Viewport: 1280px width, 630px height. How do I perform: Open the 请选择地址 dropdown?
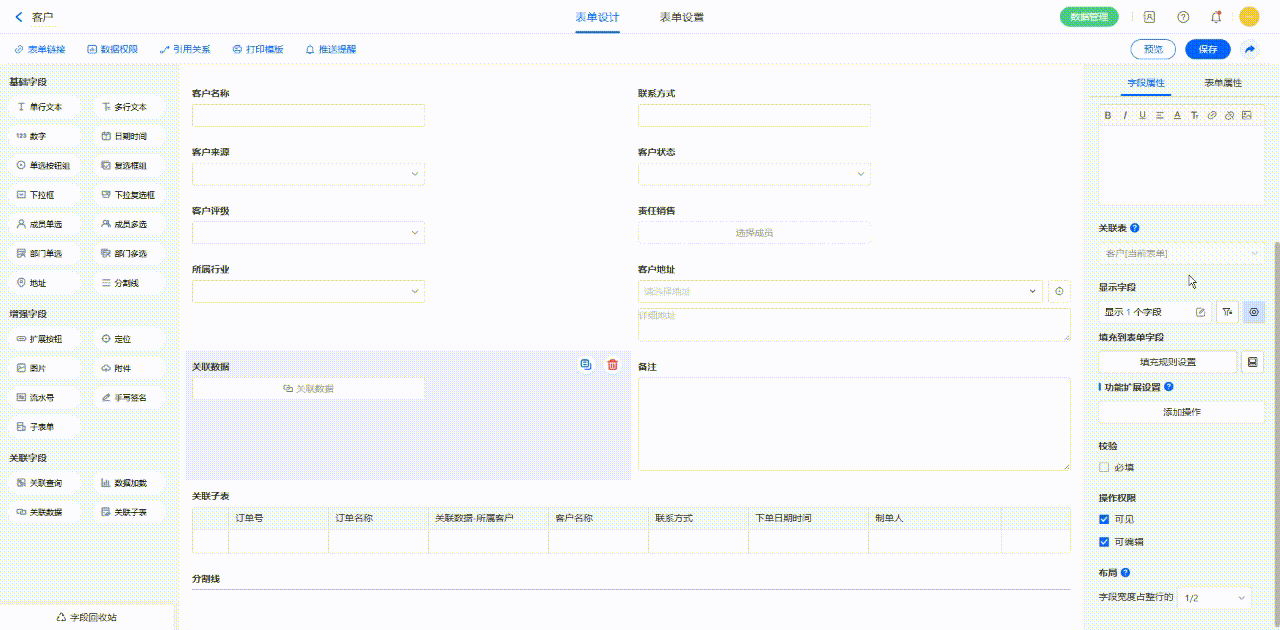click(x=840, y=291)
